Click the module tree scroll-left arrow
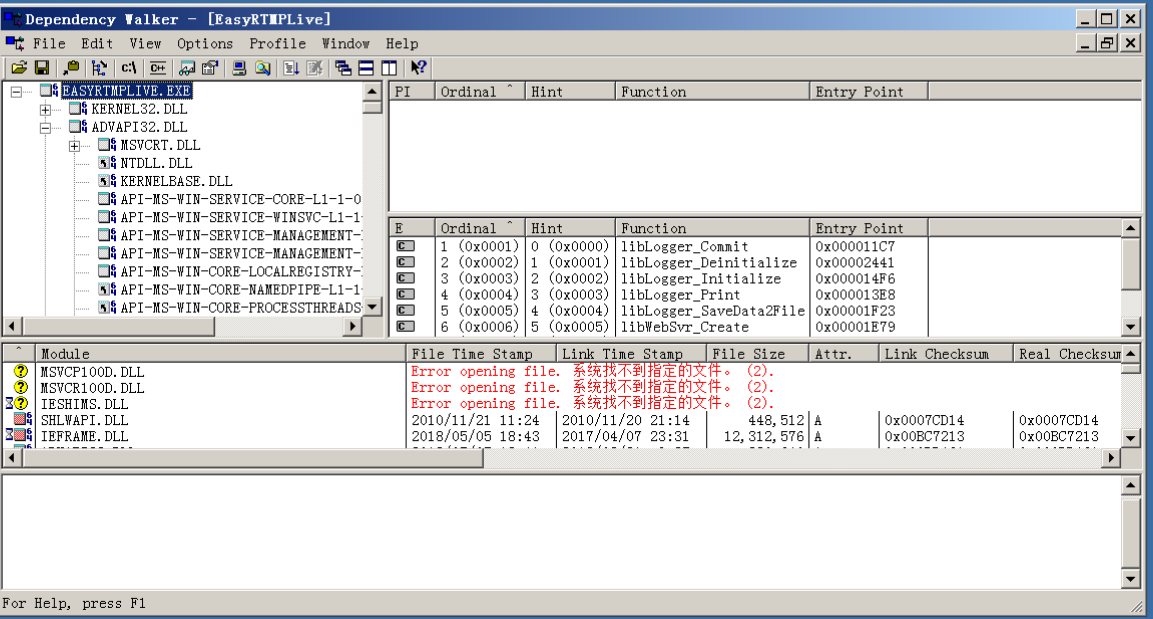Image resolution: width=1153 pixels, height=619 pixels. tap(12, 326)
